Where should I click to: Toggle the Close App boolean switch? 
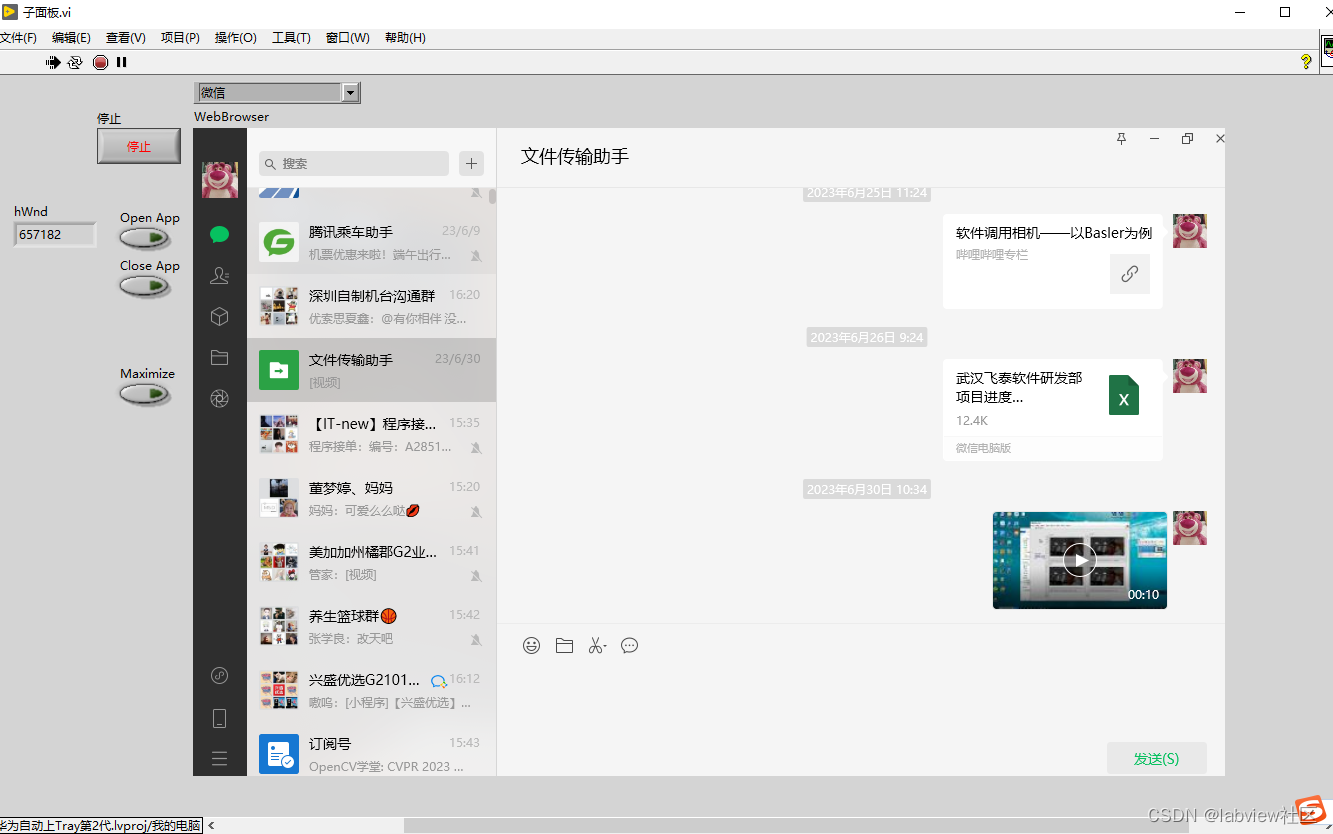coord(144,286)
